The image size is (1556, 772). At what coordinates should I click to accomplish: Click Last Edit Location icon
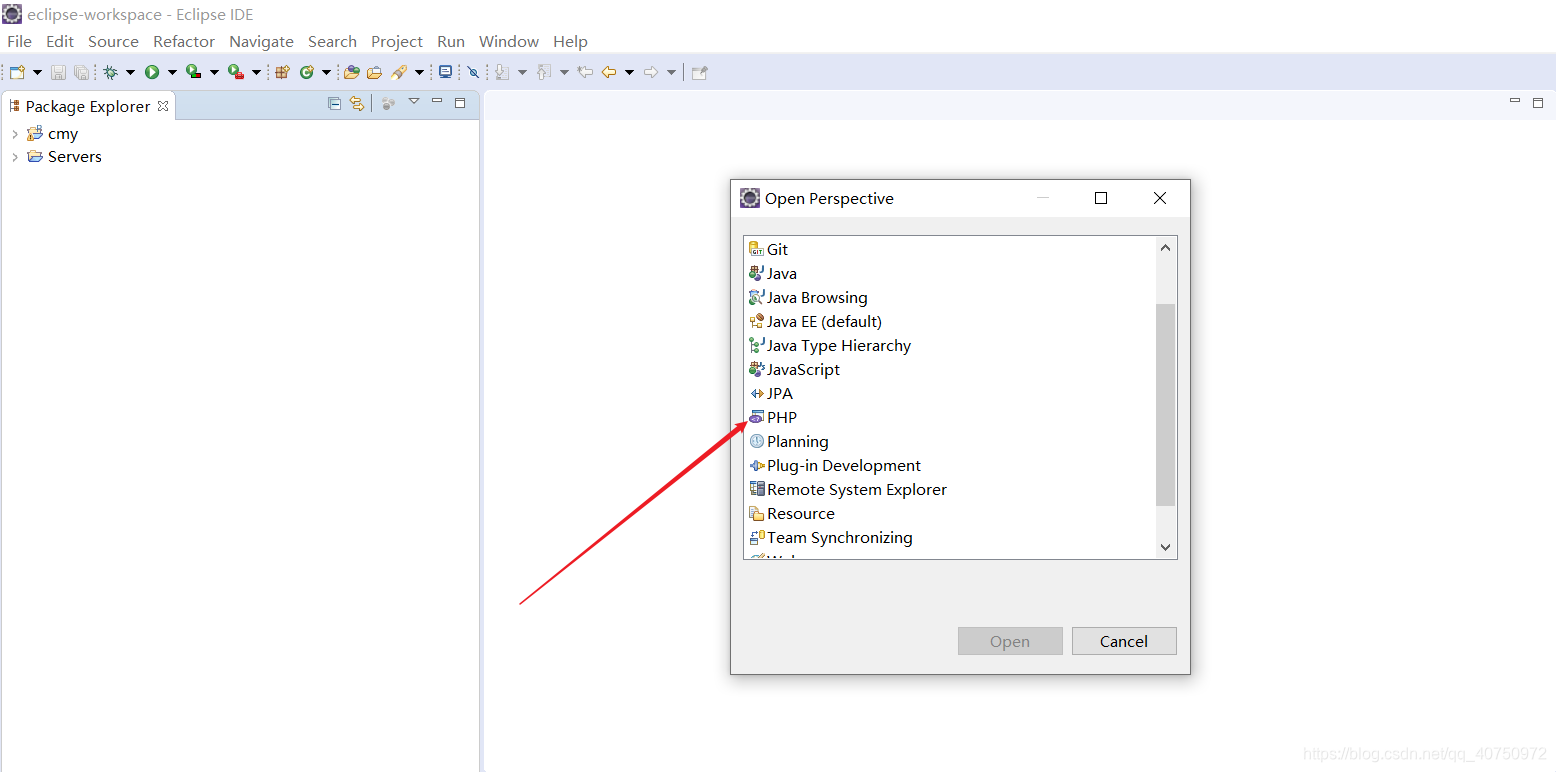click(x=586, y=72)
